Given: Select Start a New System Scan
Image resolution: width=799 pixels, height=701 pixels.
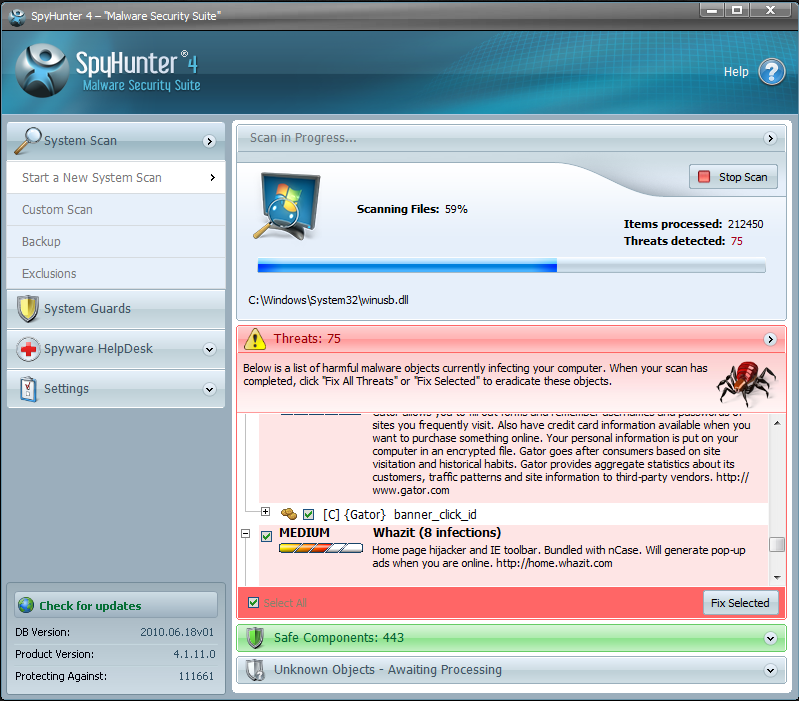Looking at the screenshot, I should tap(116, 177).
